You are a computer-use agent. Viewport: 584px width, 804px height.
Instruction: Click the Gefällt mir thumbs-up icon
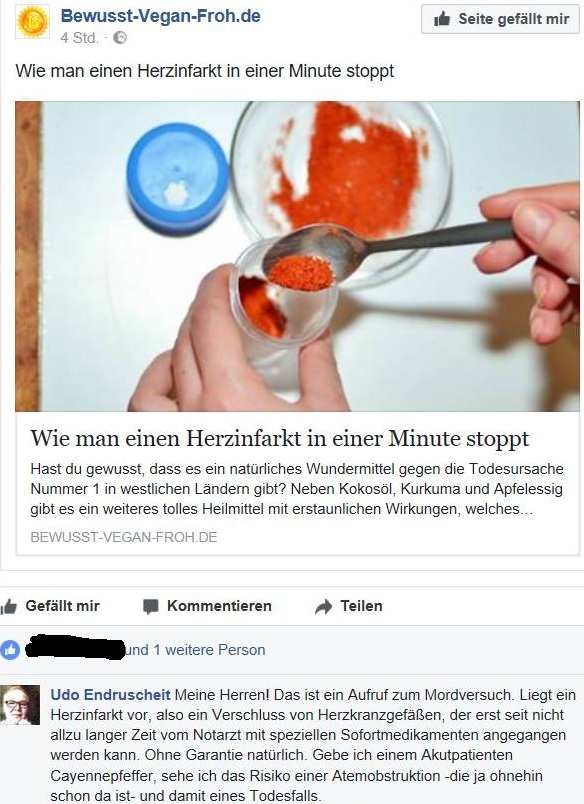click(9, 607)
